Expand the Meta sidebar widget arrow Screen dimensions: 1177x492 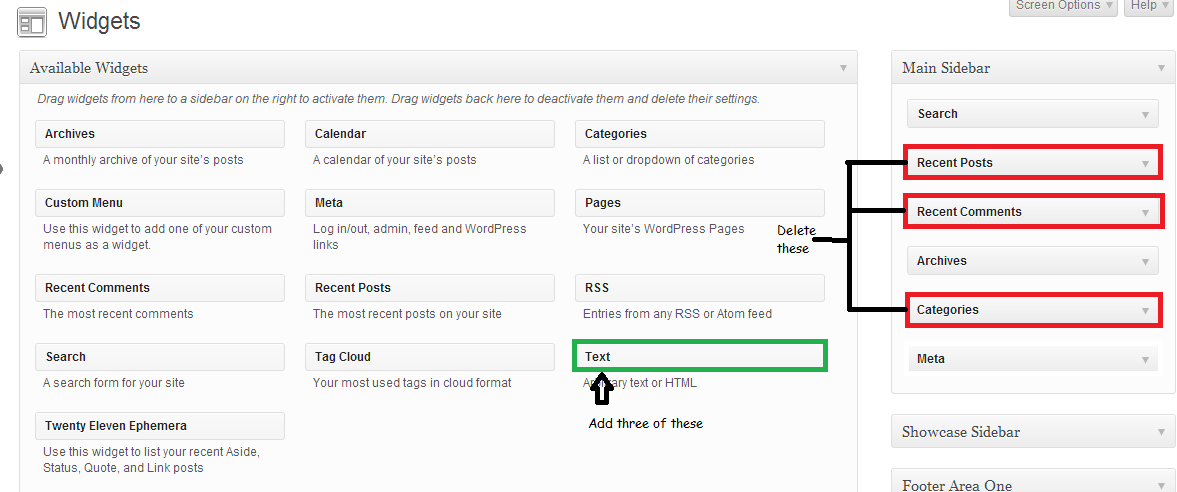point(1145,359)
